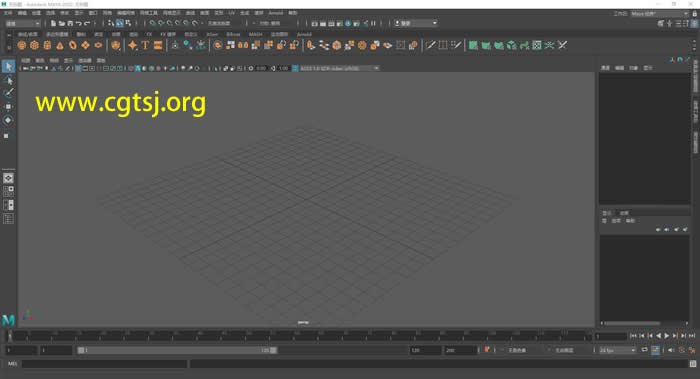The image size is (700, 379).
Task: Create a polygon plane from the shelf
Action: 85,45
